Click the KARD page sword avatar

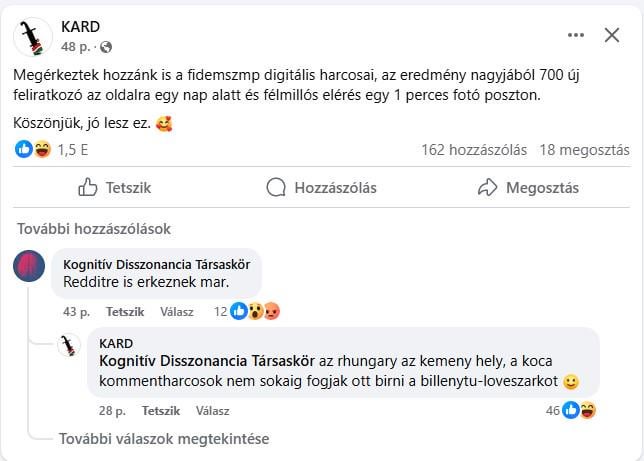33,37
